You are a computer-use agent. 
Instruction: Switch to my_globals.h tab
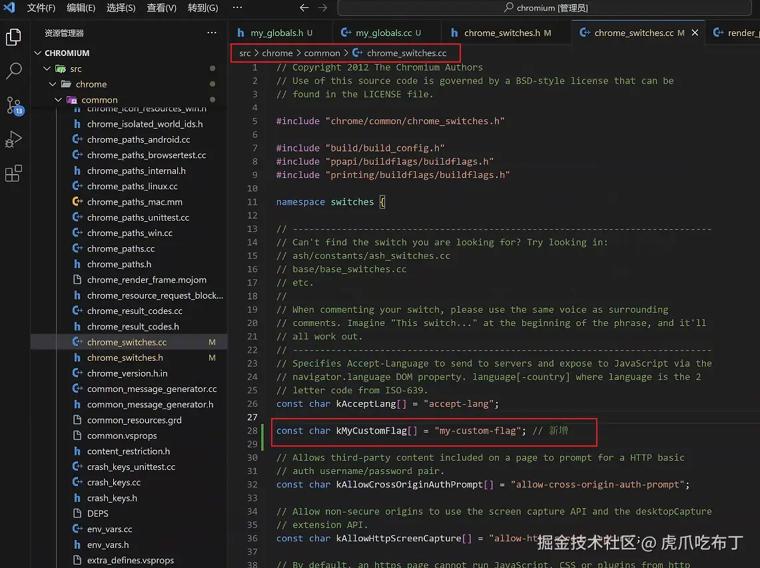click(280, 33)
